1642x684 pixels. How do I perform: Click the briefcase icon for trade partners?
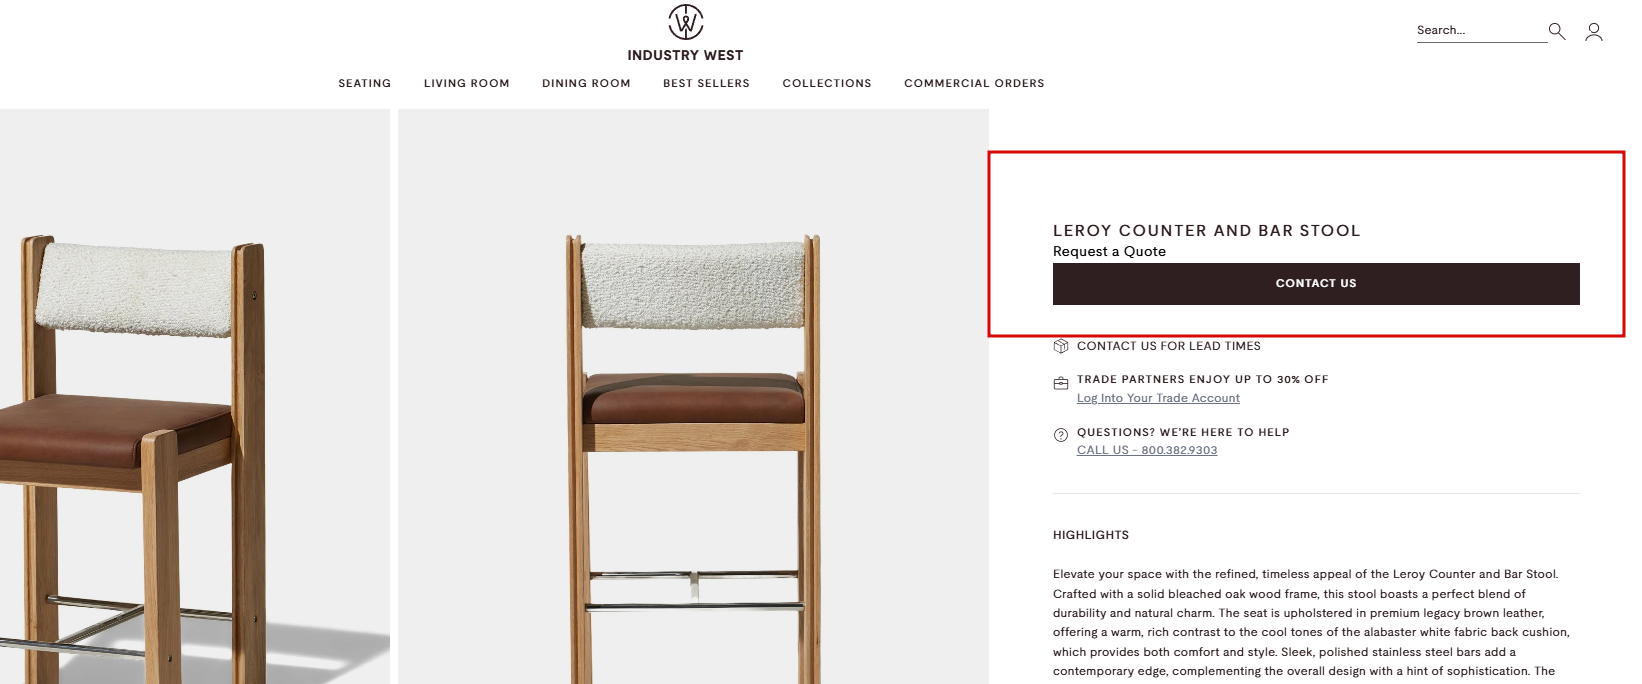click(x=1061, y=383)
